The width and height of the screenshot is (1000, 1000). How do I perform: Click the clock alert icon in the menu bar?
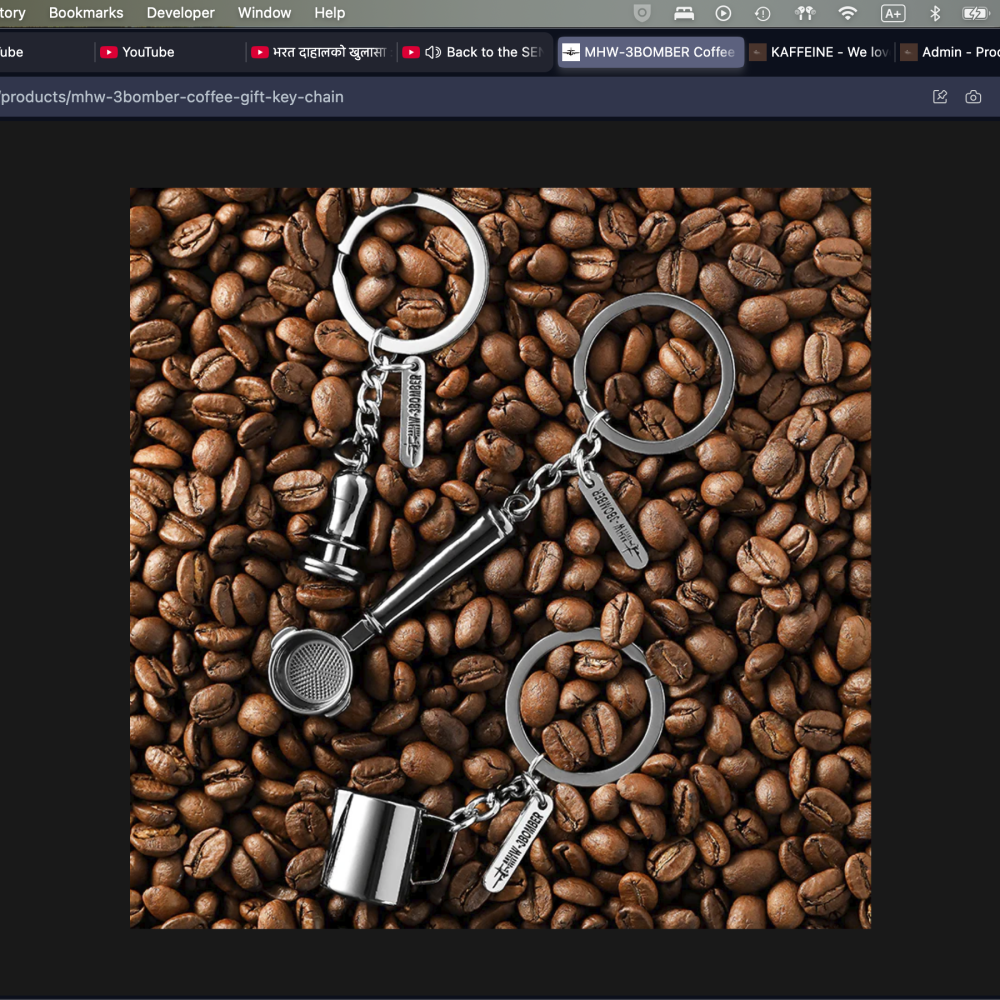(763, 13)
